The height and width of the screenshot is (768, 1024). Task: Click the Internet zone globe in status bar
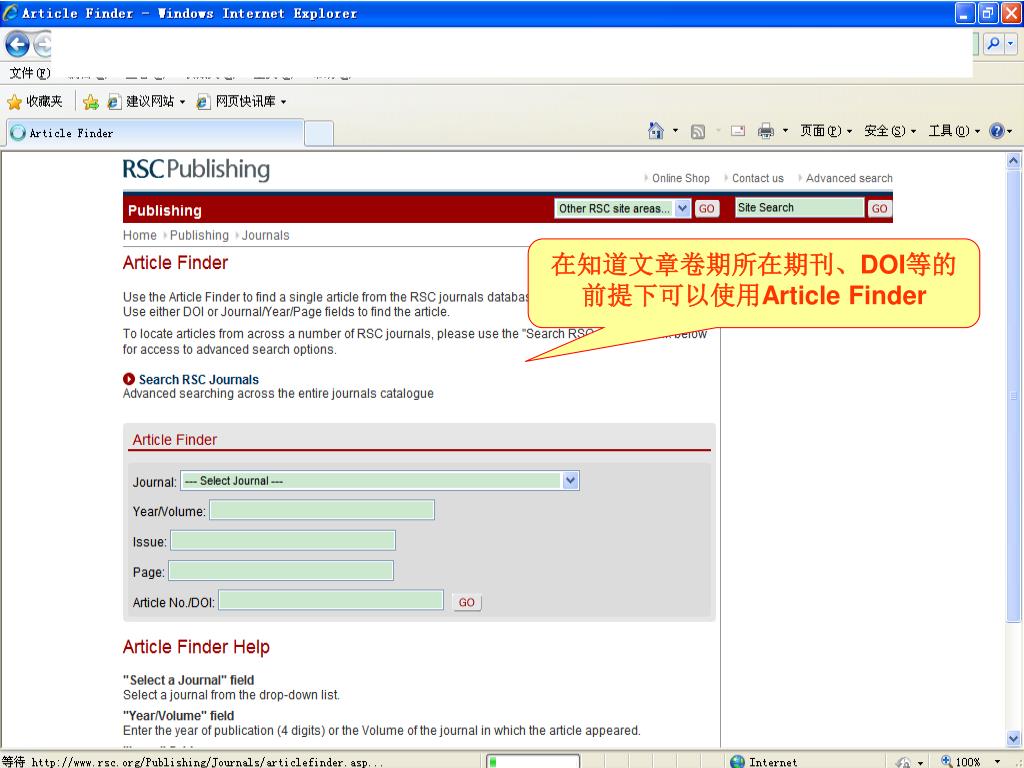pos(737,761)
